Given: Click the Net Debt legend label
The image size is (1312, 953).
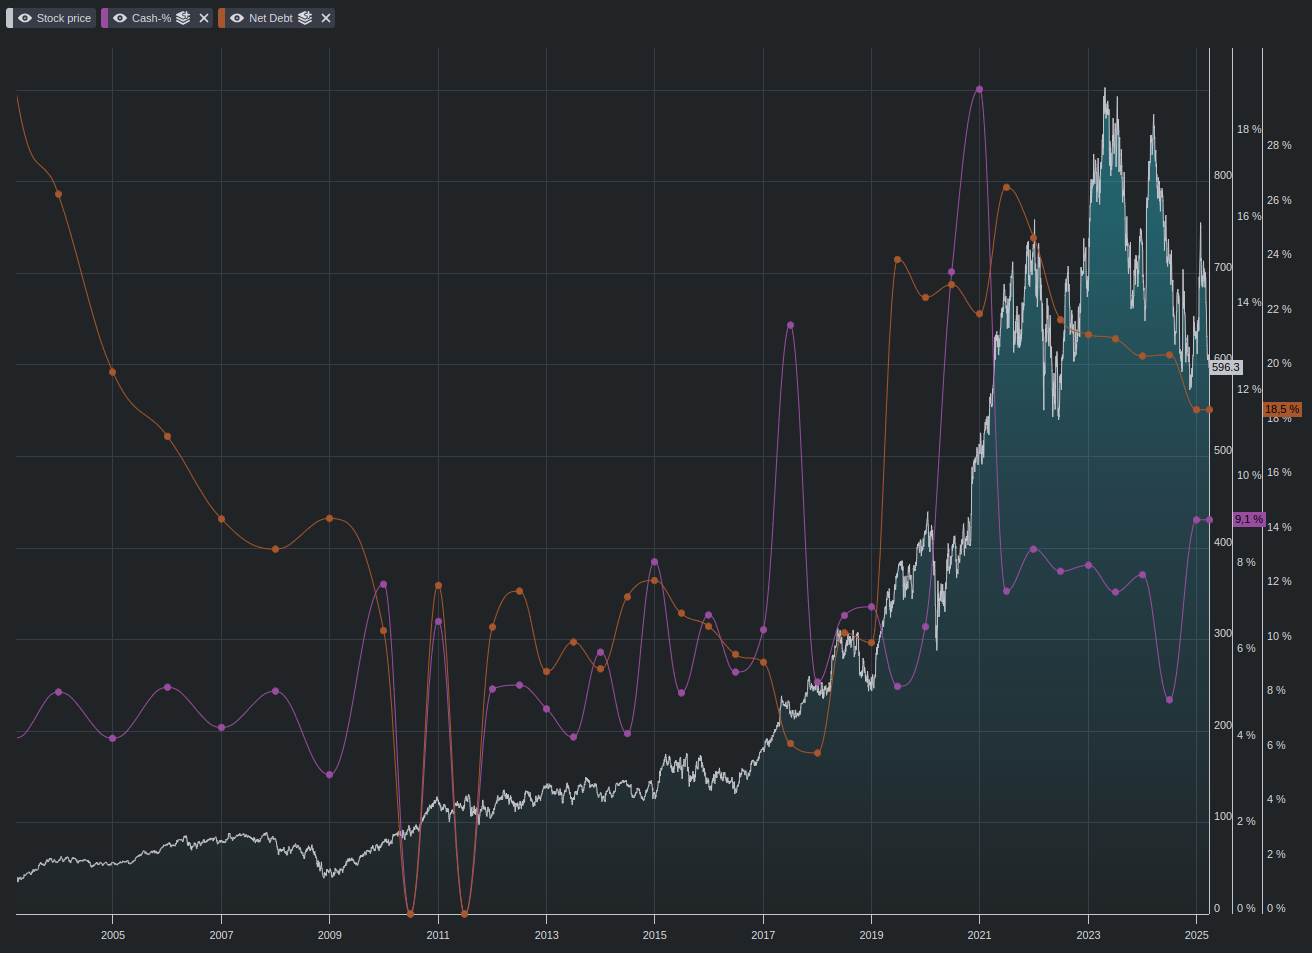Looking at the screenshot, I should pos(271,18).
